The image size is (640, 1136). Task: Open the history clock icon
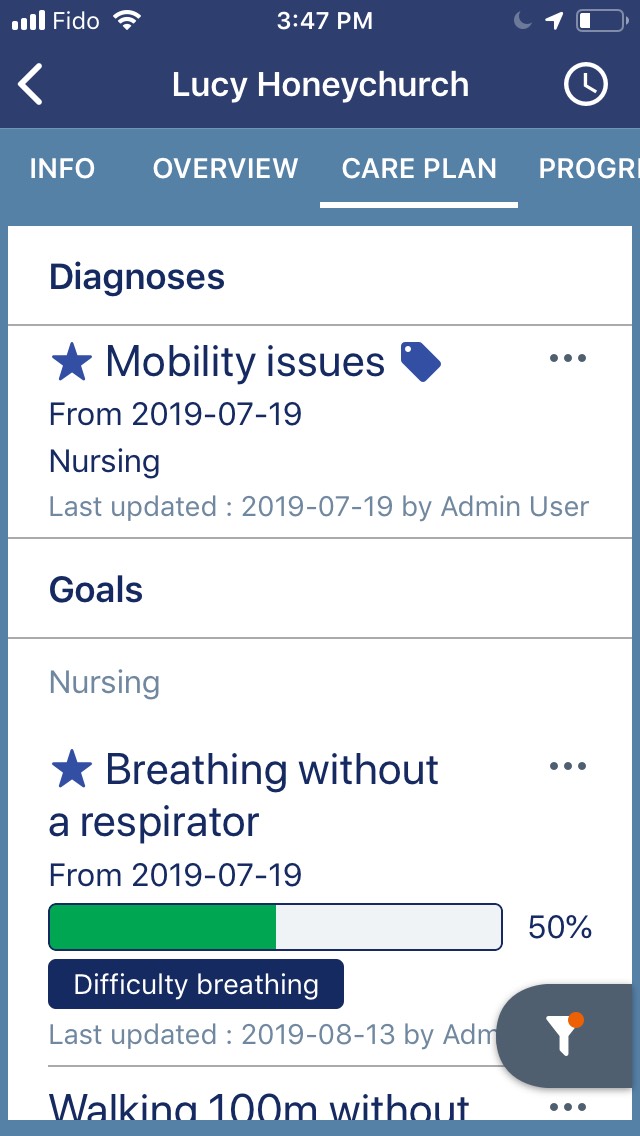[586, 85]
